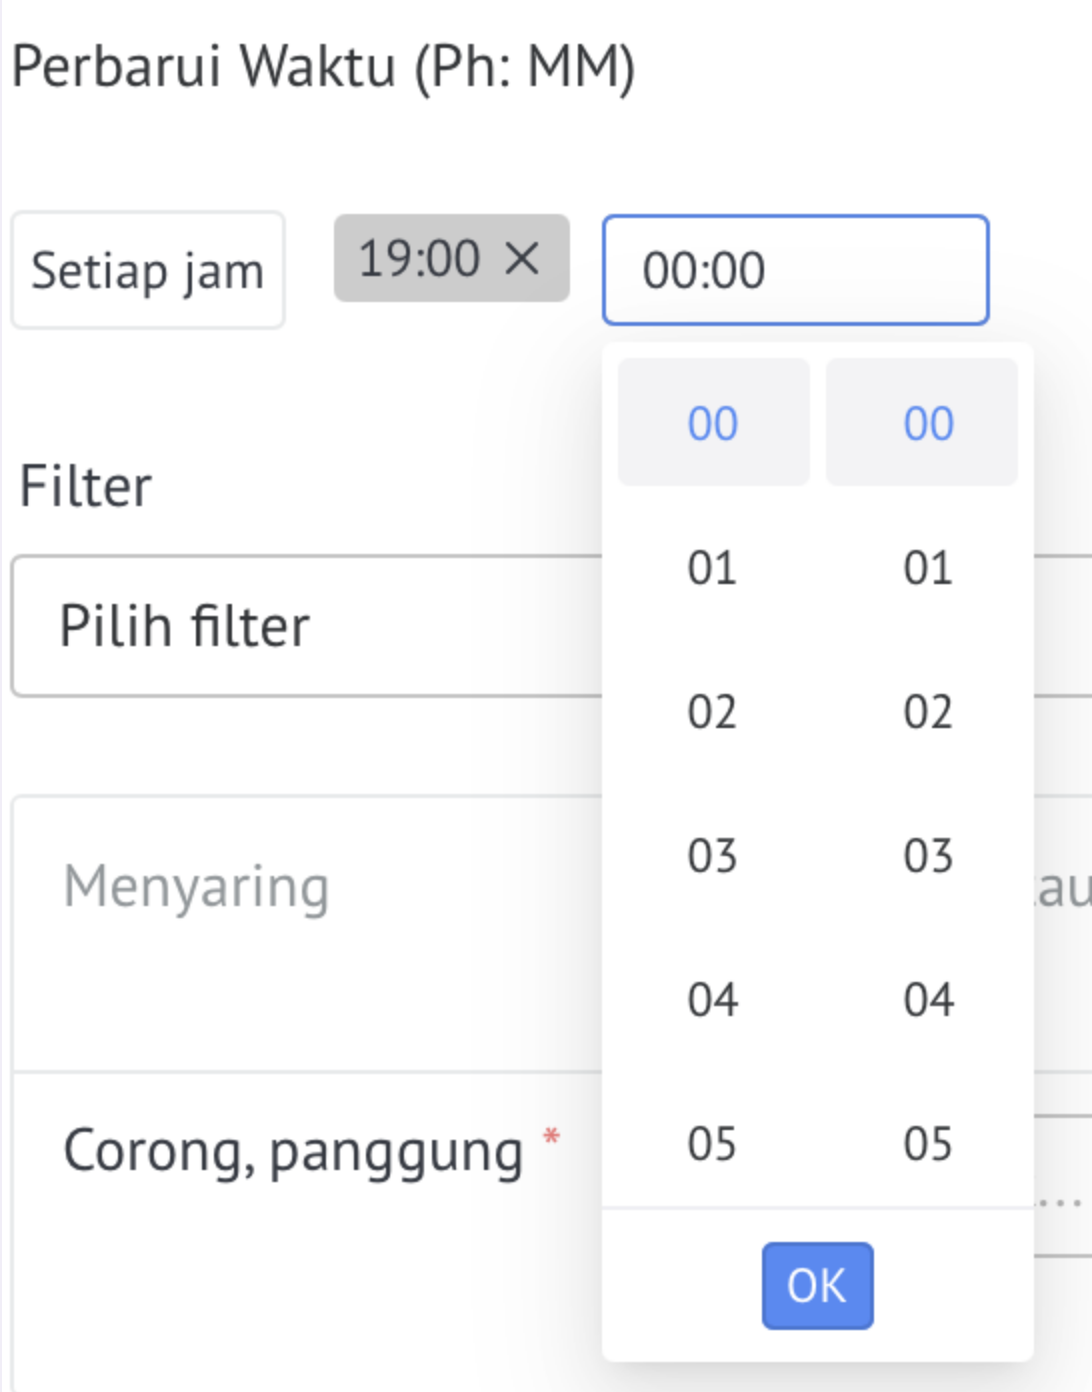The height and width of the screenshot is (1392, 1092).
Task: Select minute 04 in time picker
Action: coord(921,999)
